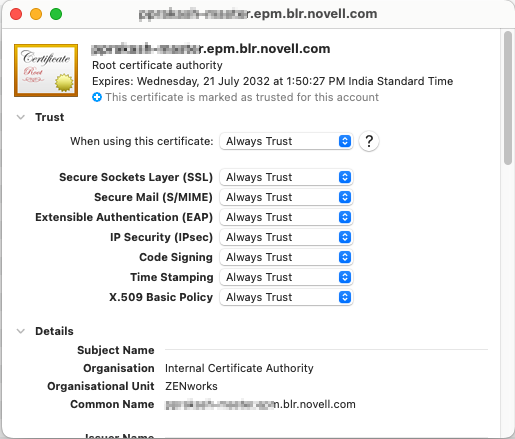The height and width of the screenshot is (439, 515).
Task: Click the 'Secure Mail (S/MIME)' label
Action: pos(153,197)
